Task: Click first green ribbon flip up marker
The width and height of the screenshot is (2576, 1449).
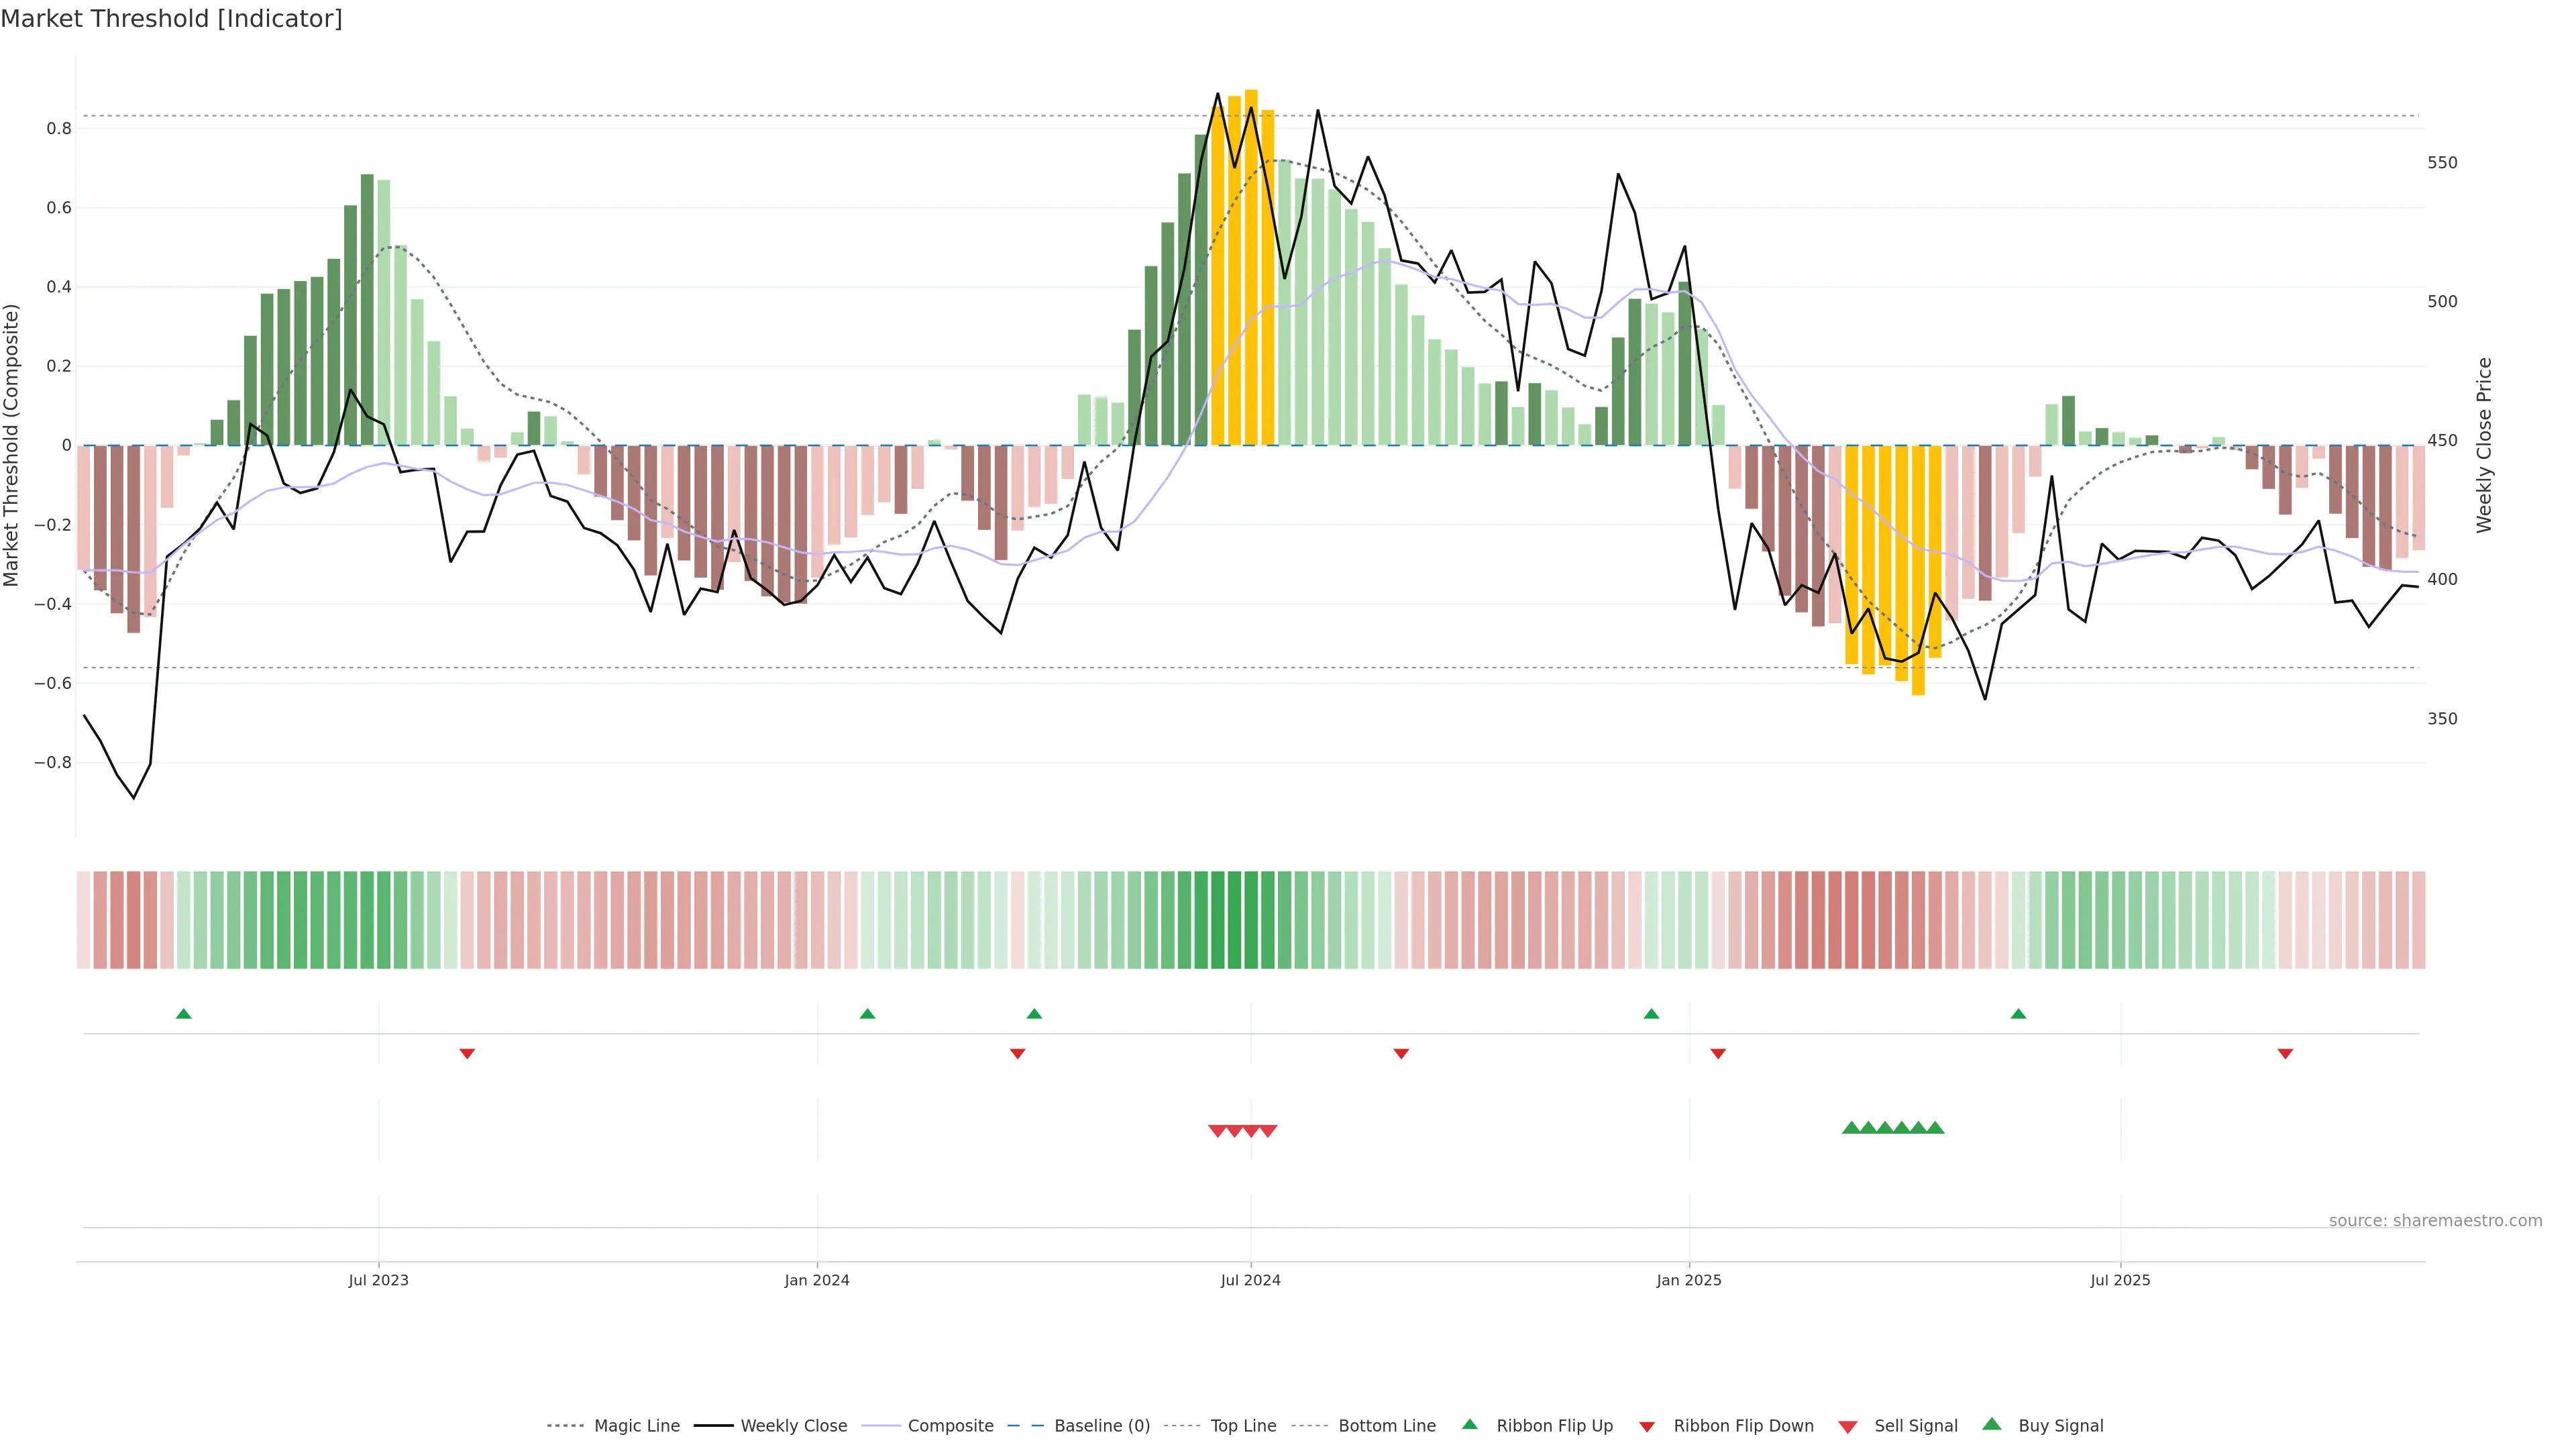Action: (184, 1014)
